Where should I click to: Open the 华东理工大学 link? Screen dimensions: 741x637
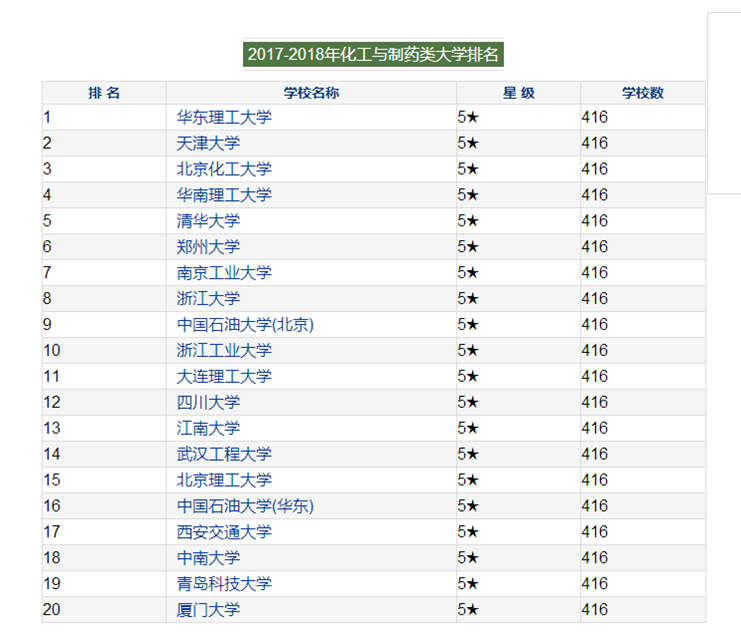coord(223,117)
